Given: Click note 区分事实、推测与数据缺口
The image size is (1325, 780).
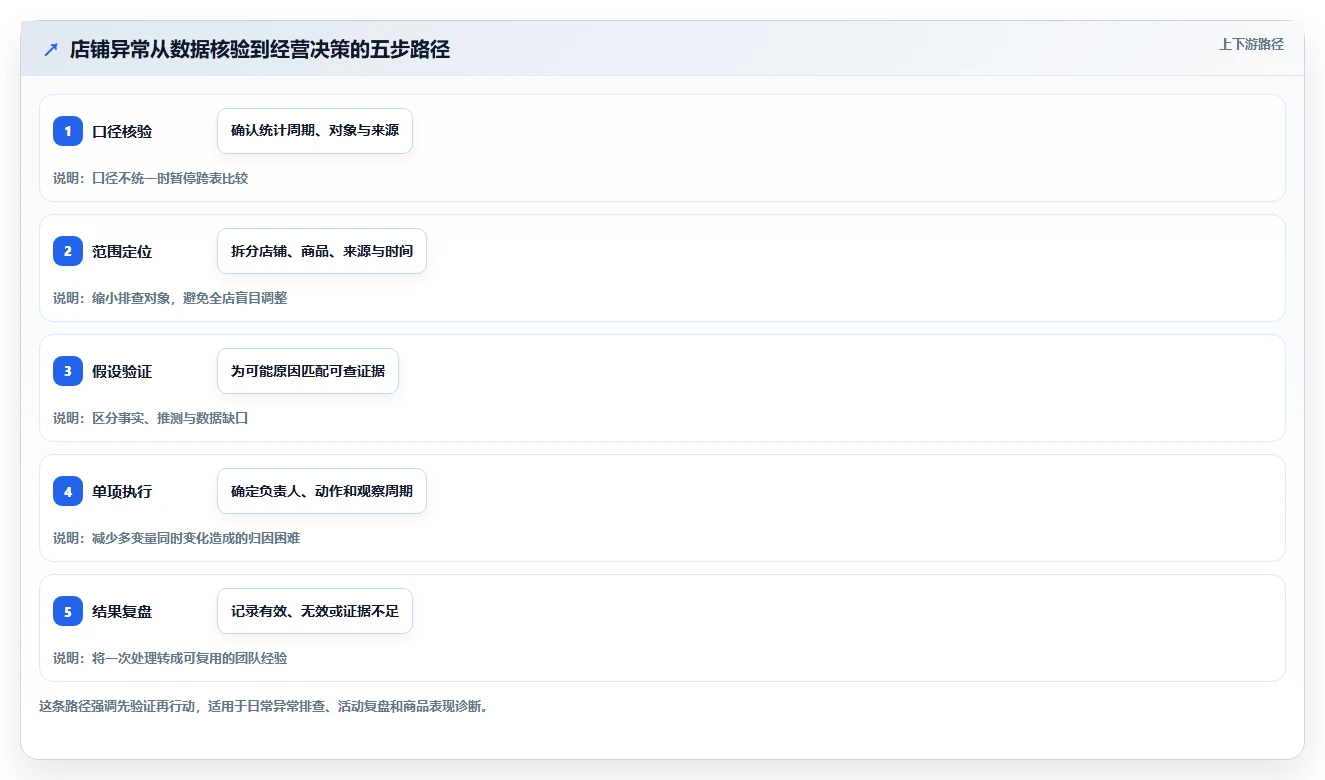Looking at the screenshot, I should (x=170, y=418).
